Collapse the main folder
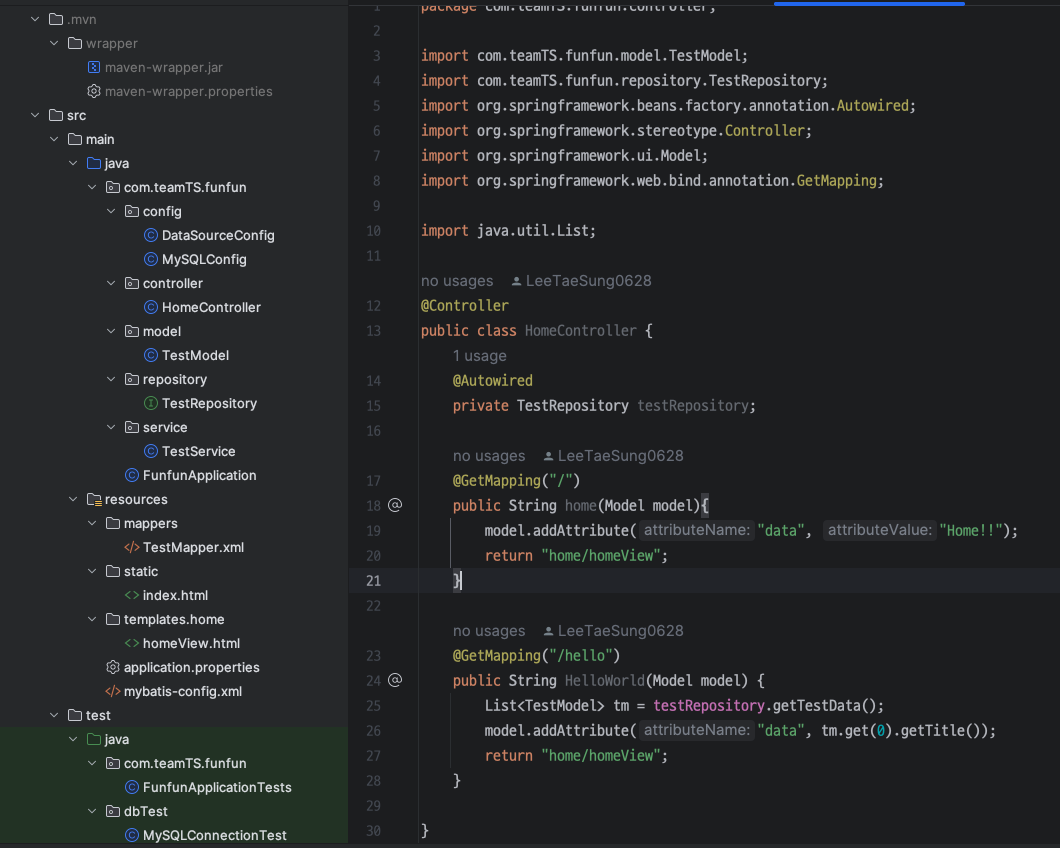 pyautogui.click(x=54, y=139)
